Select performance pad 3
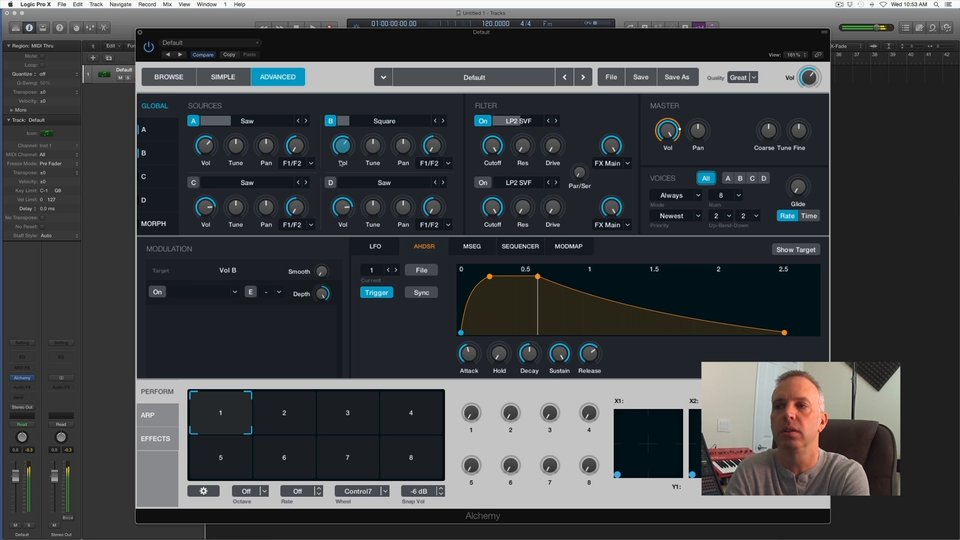960x540 pixels. click(347, 413)
